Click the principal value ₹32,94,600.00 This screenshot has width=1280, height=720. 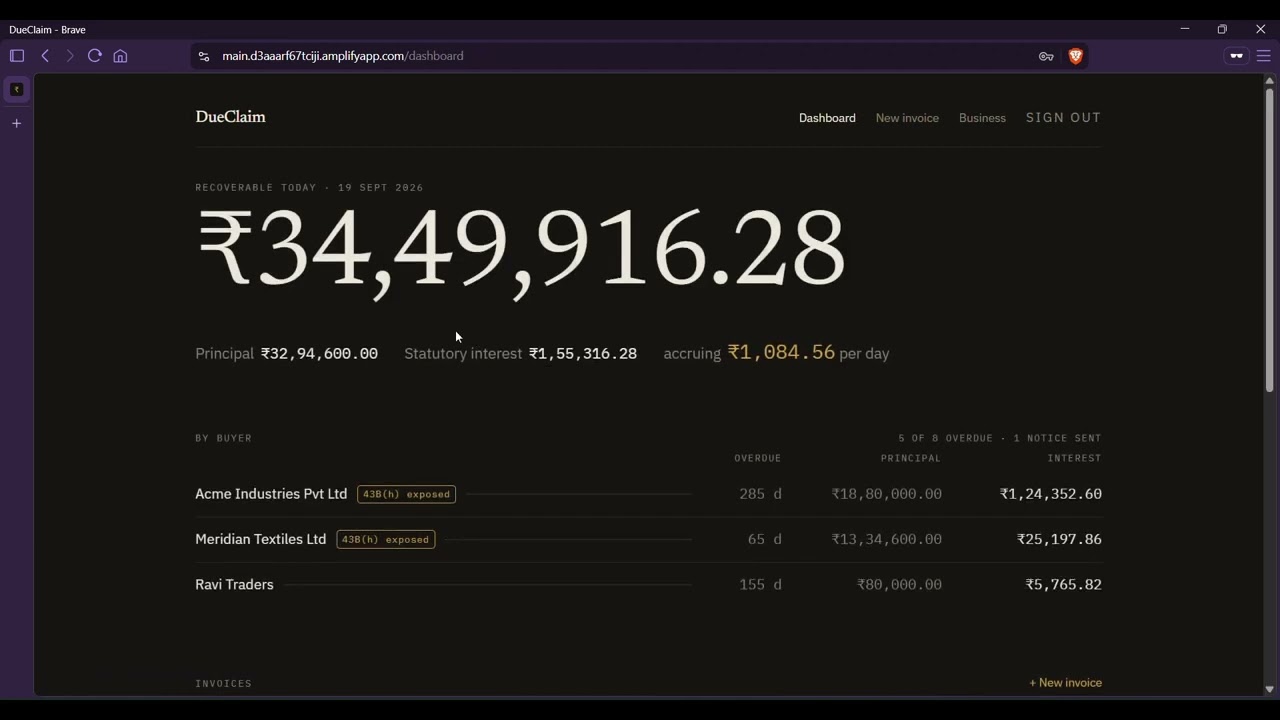(319, 353)
